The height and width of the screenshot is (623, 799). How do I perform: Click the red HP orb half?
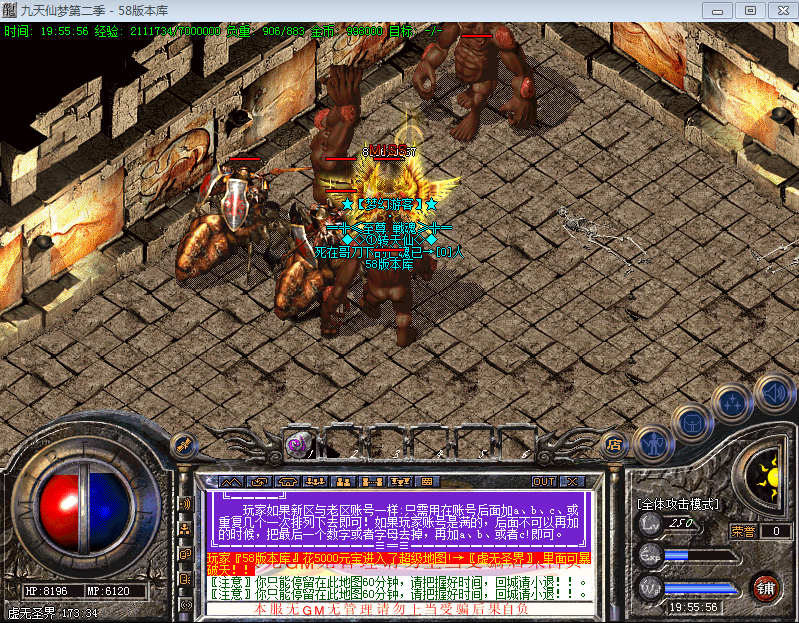60,511
